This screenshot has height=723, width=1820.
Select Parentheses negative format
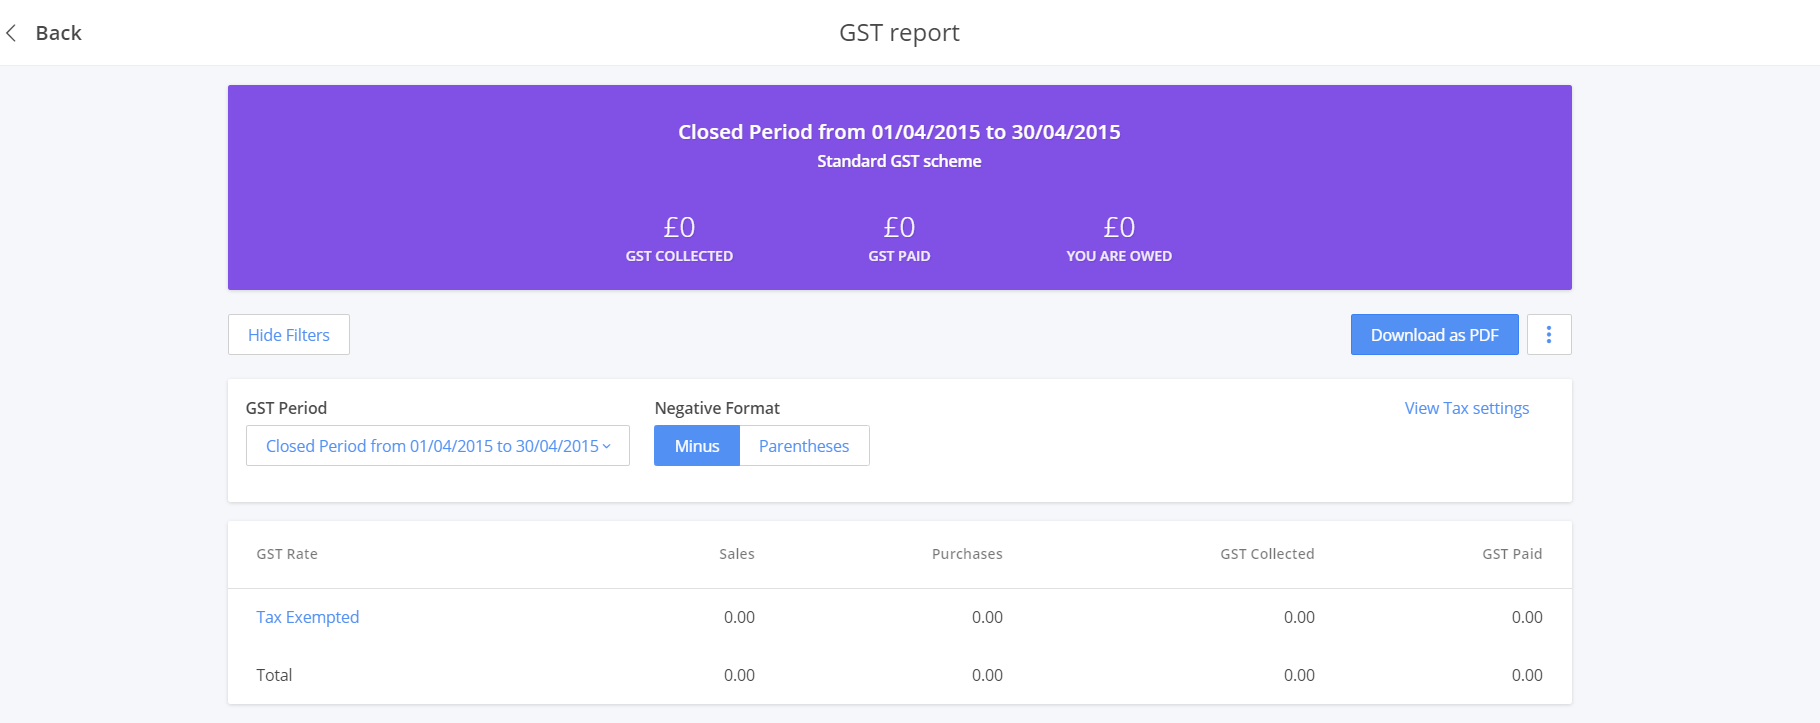tap(804, 446)
